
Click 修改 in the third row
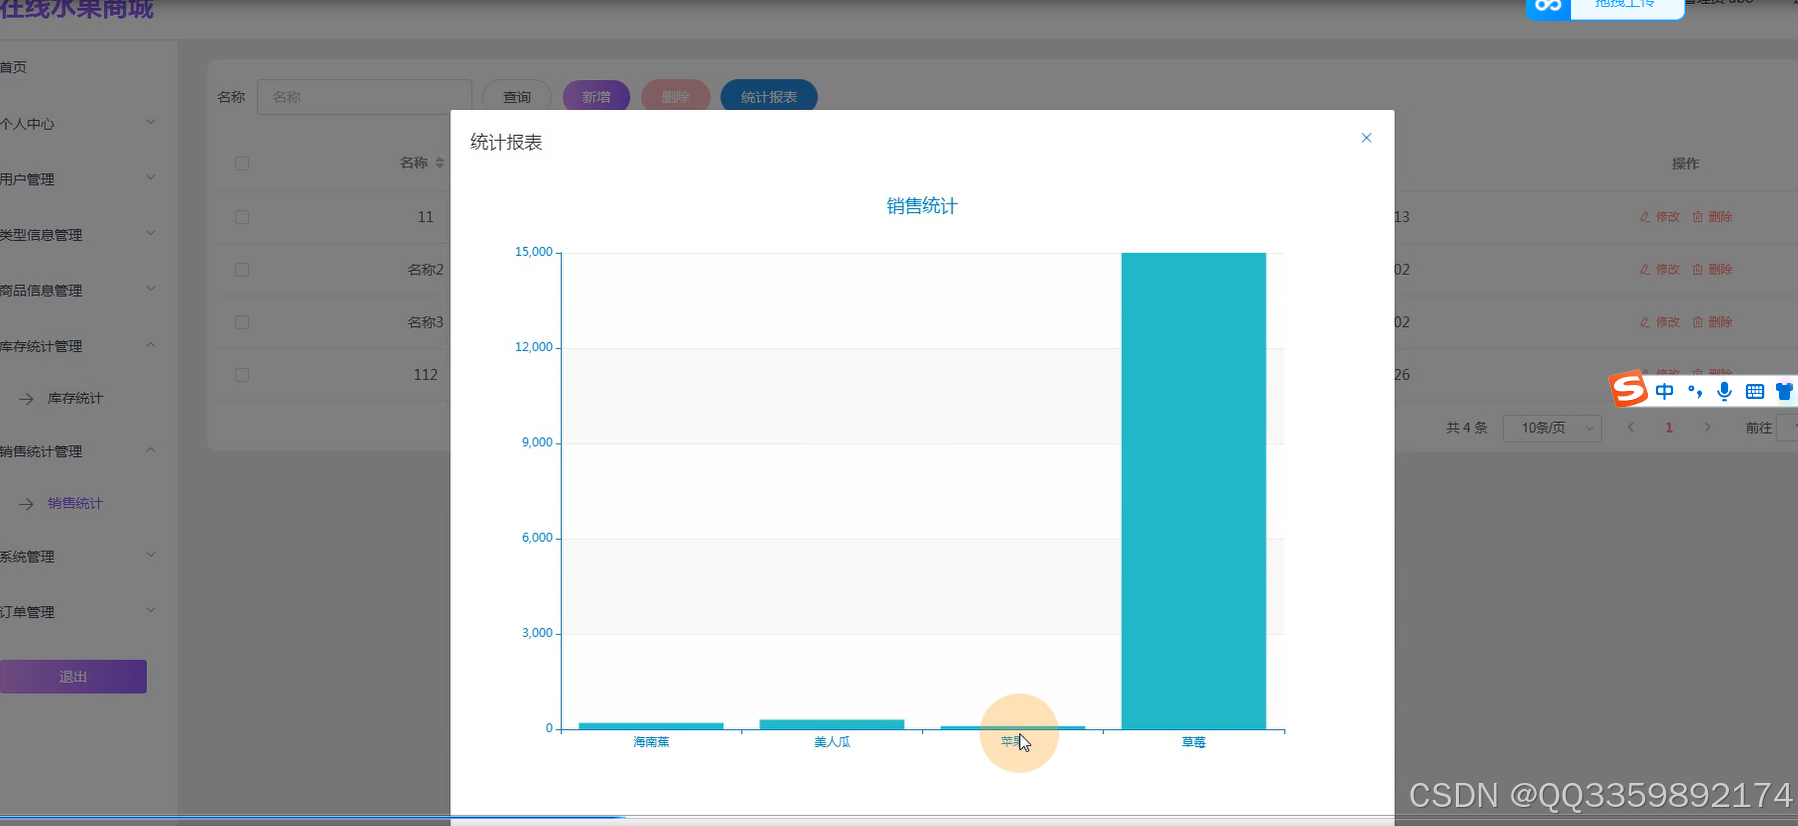click(1660, 322)
